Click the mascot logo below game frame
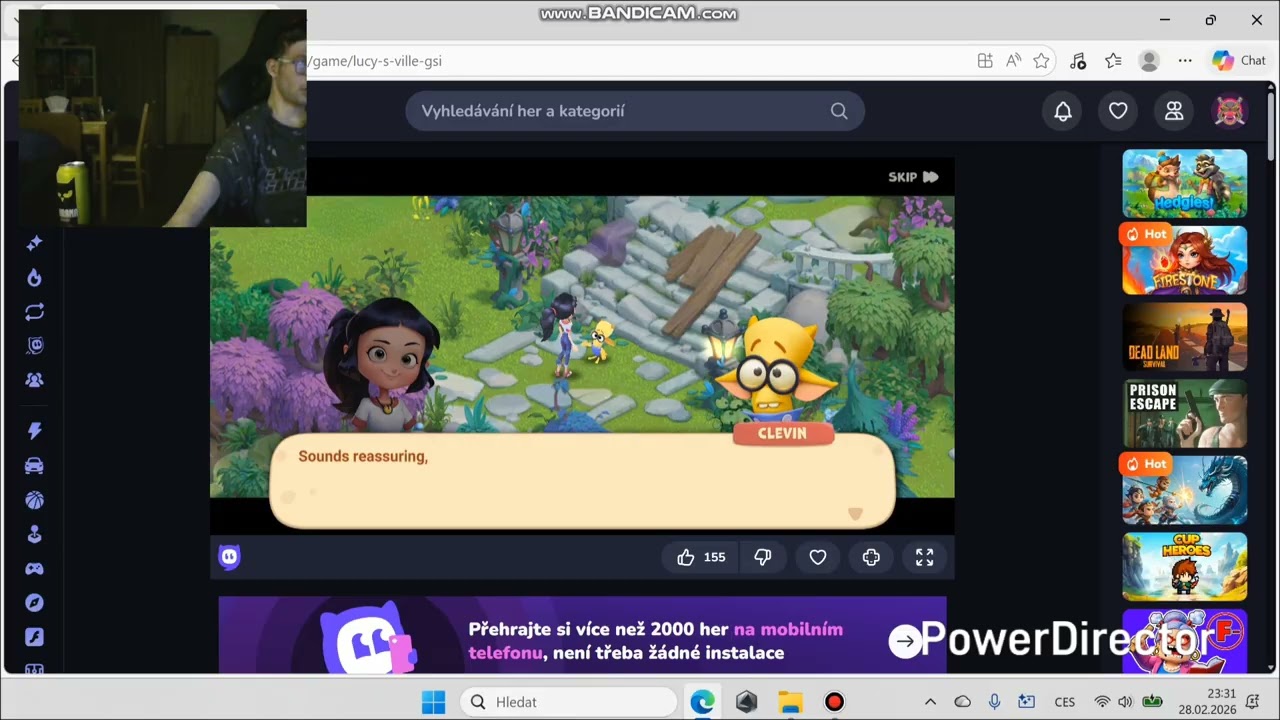The height and width of the screenshot is (720, 1280). (x=230, y=557)
